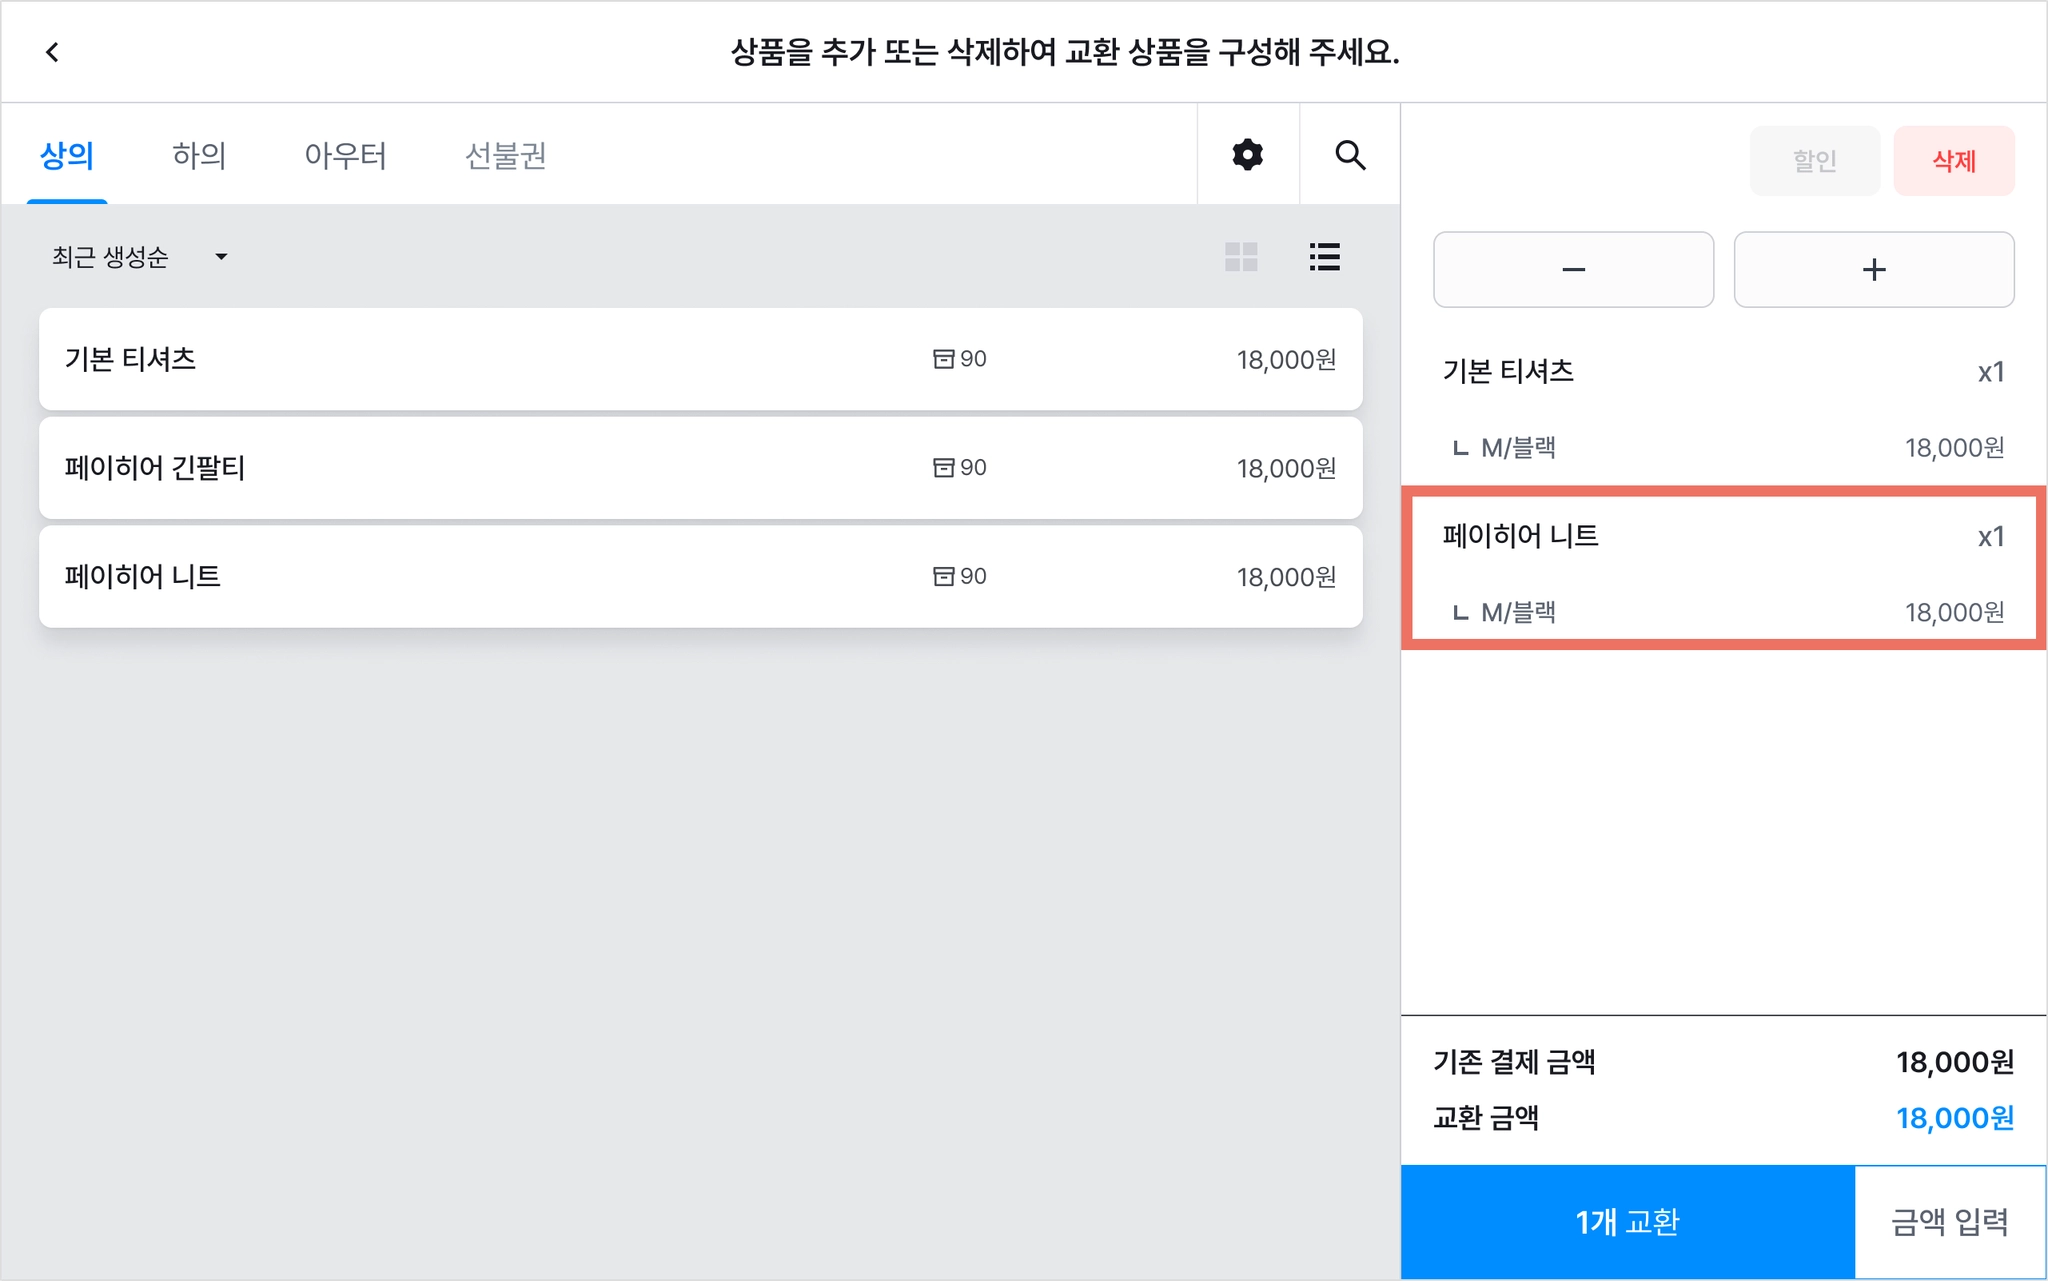The height and width of the screenshot is (1281, 2048).
Task: Delete the selected item with 삭제
Action: pos(1954,161)
